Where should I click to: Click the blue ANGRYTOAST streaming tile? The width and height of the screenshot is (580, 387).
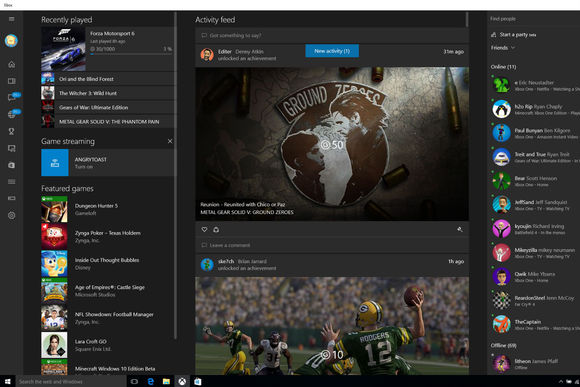55,163
